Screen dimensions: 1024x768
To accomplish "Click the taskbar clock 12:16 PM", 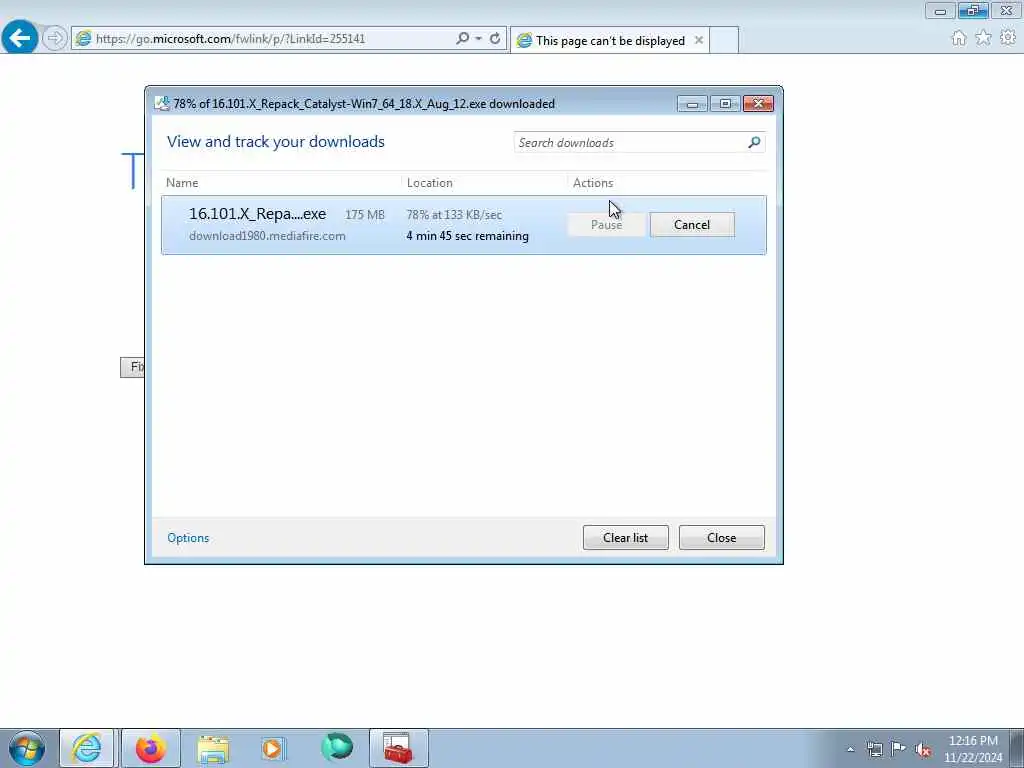I will coord(972,748).
